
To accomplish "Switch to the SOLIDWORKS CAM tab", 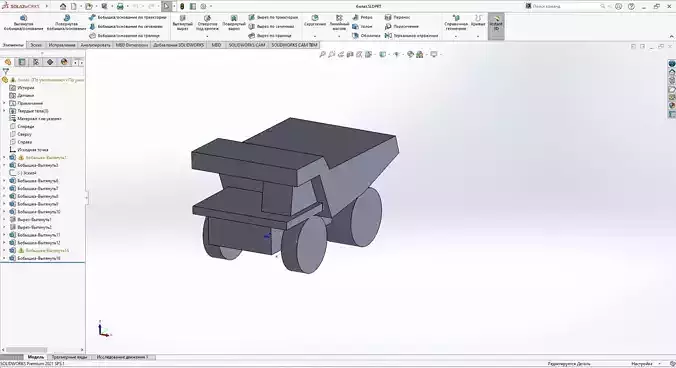I will point(247,45).
